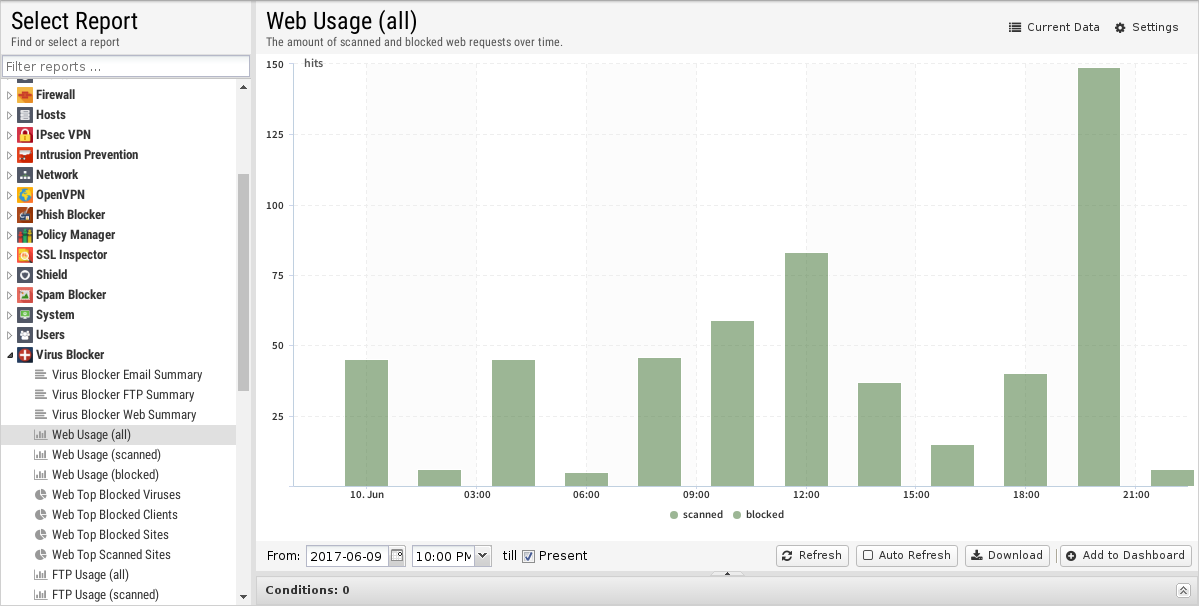Click the Users icon in tree

tap(24, 335)
